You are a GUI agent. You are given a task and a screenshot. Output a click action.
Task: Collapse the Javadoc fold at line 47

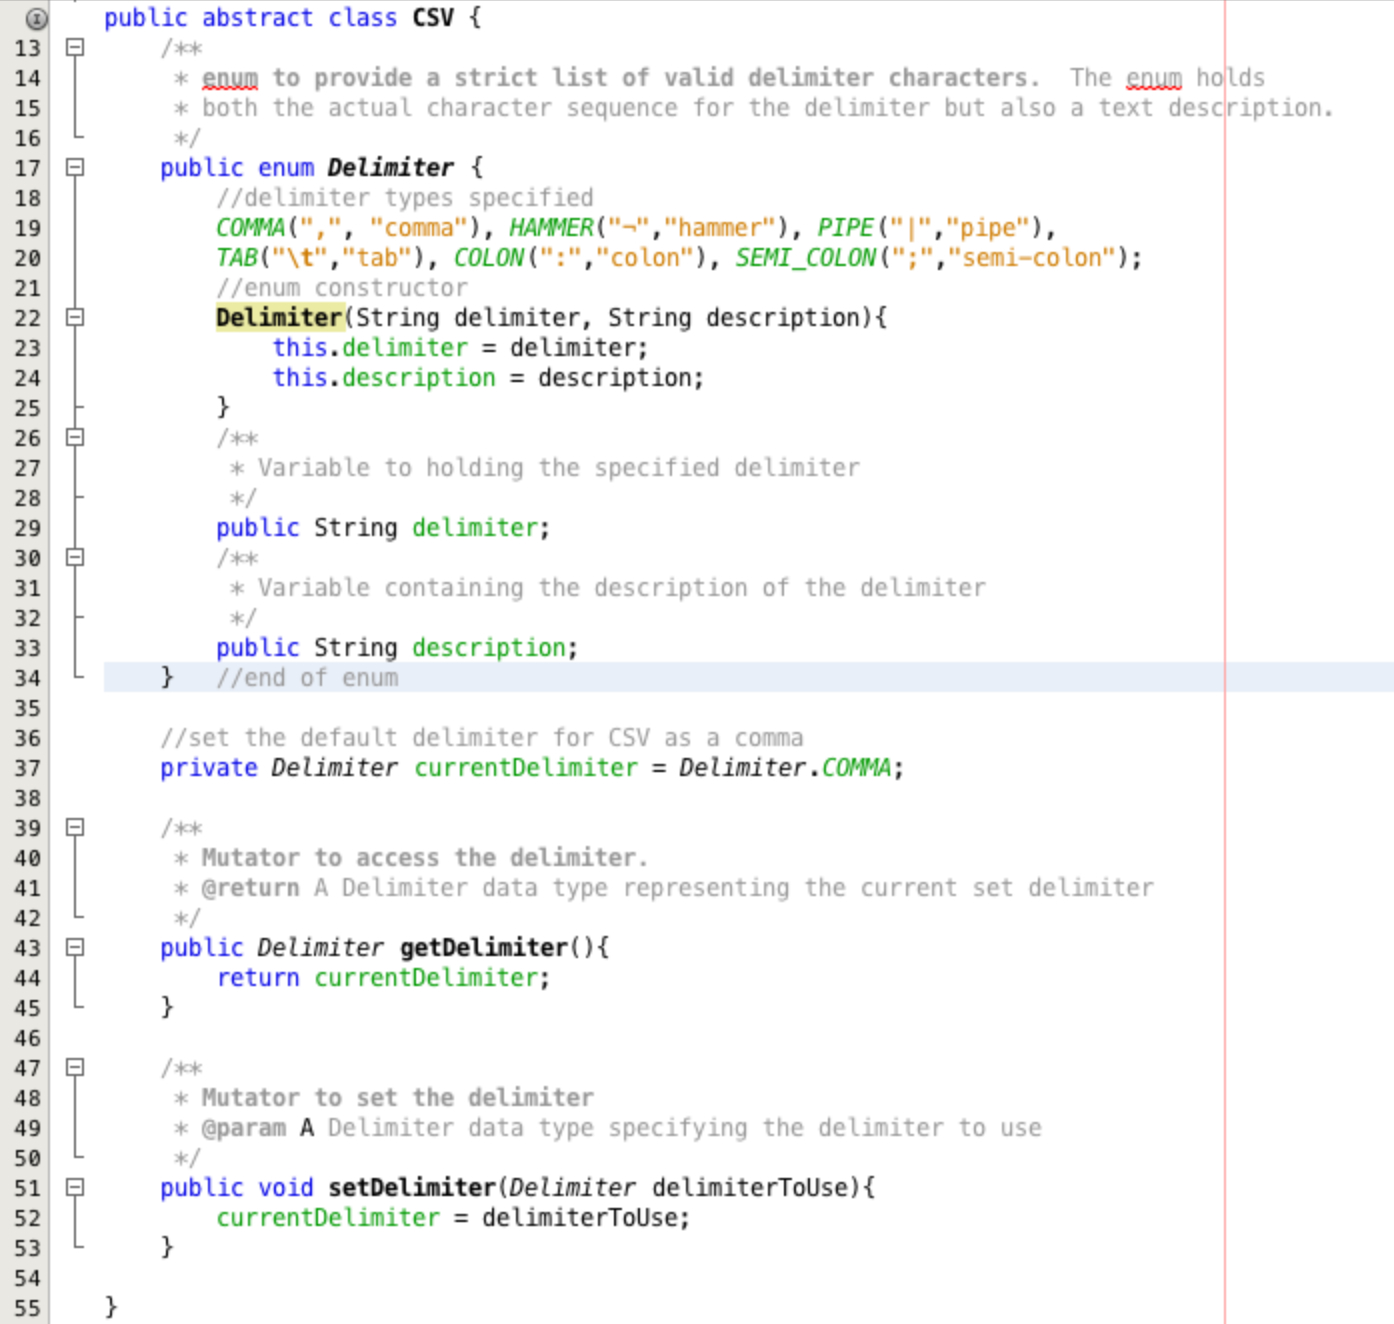75,1067
